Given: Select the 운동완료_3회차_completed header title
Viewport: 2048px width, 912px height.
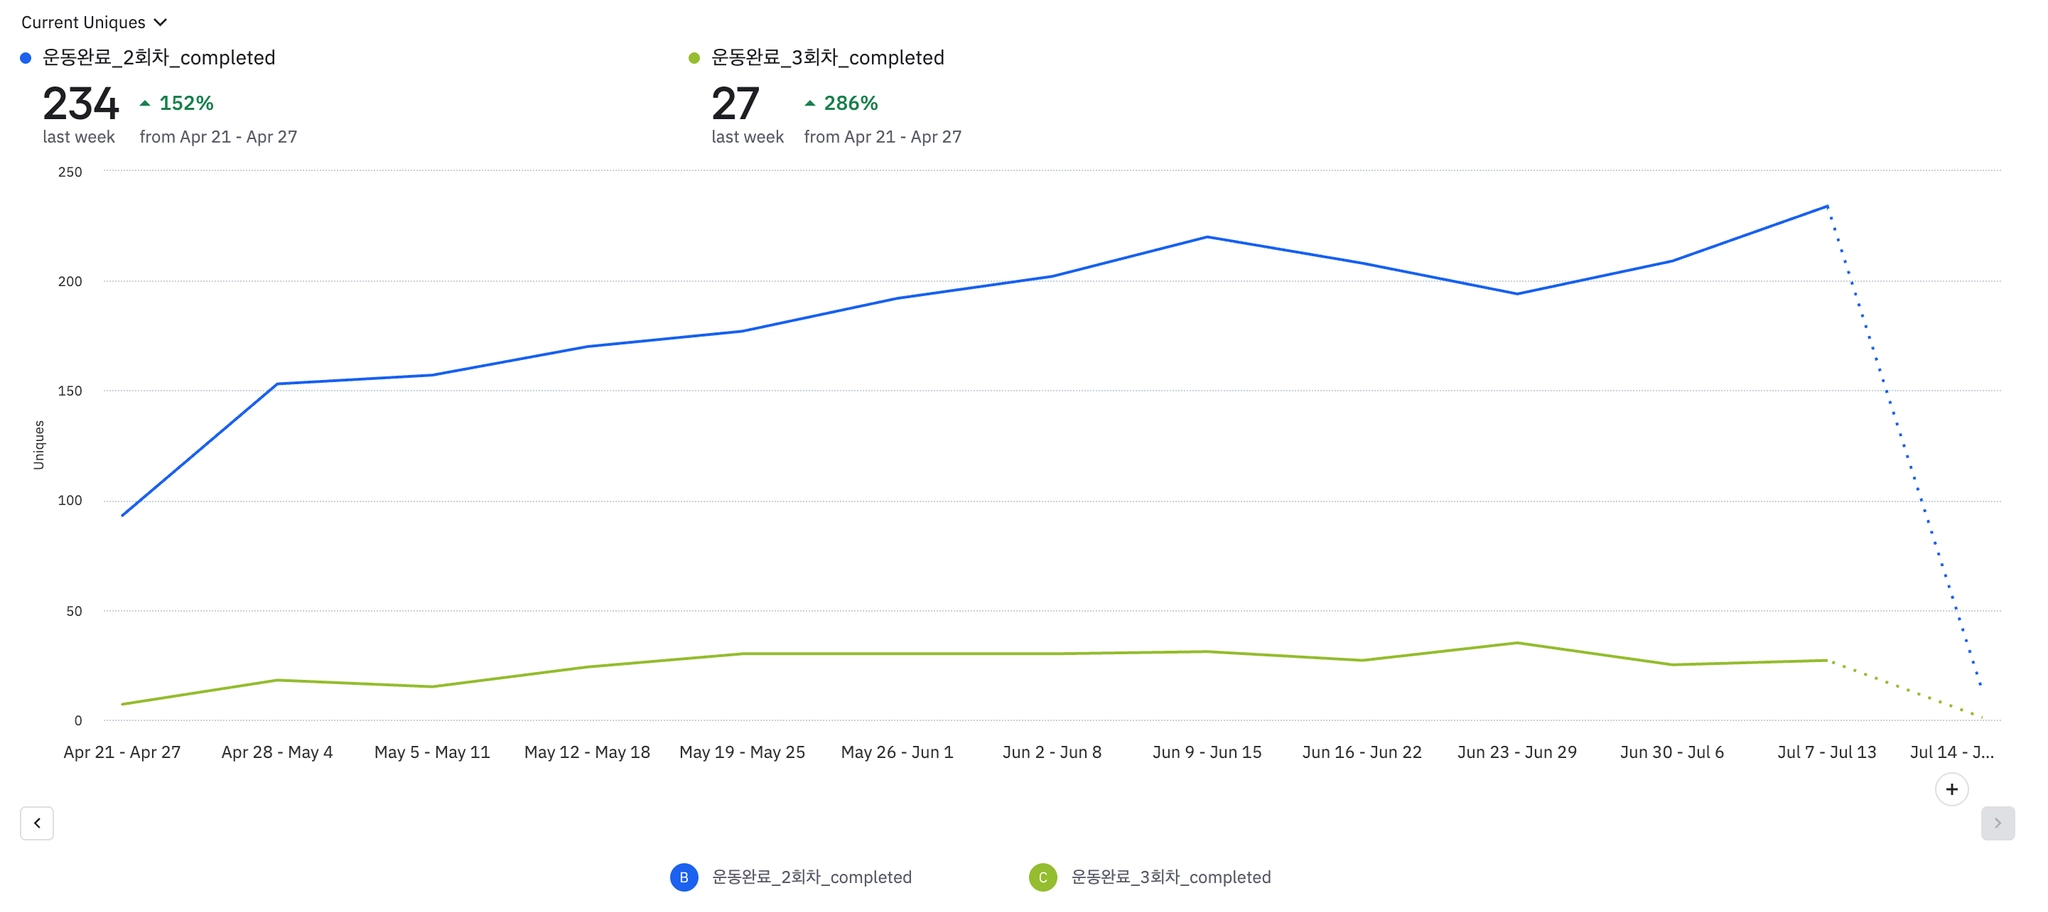Looking at the screenshot, I should click(x=827, y=58).
